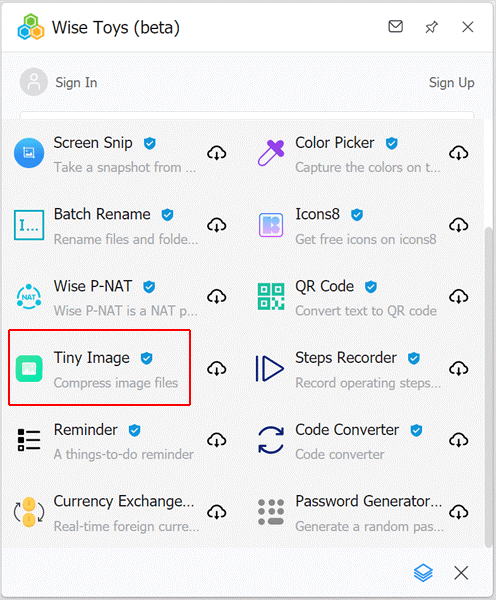Dismiss the bottom bar with X

pos(461,573)
